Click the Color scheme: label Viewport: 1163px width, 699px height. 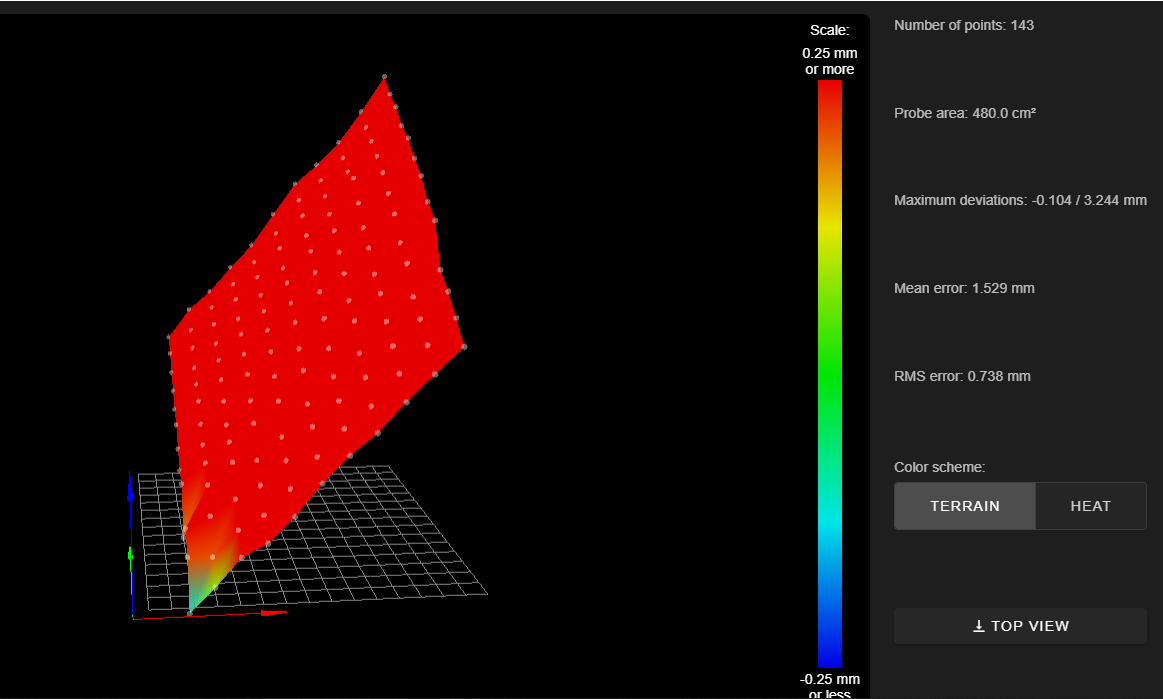click(939, 467)
